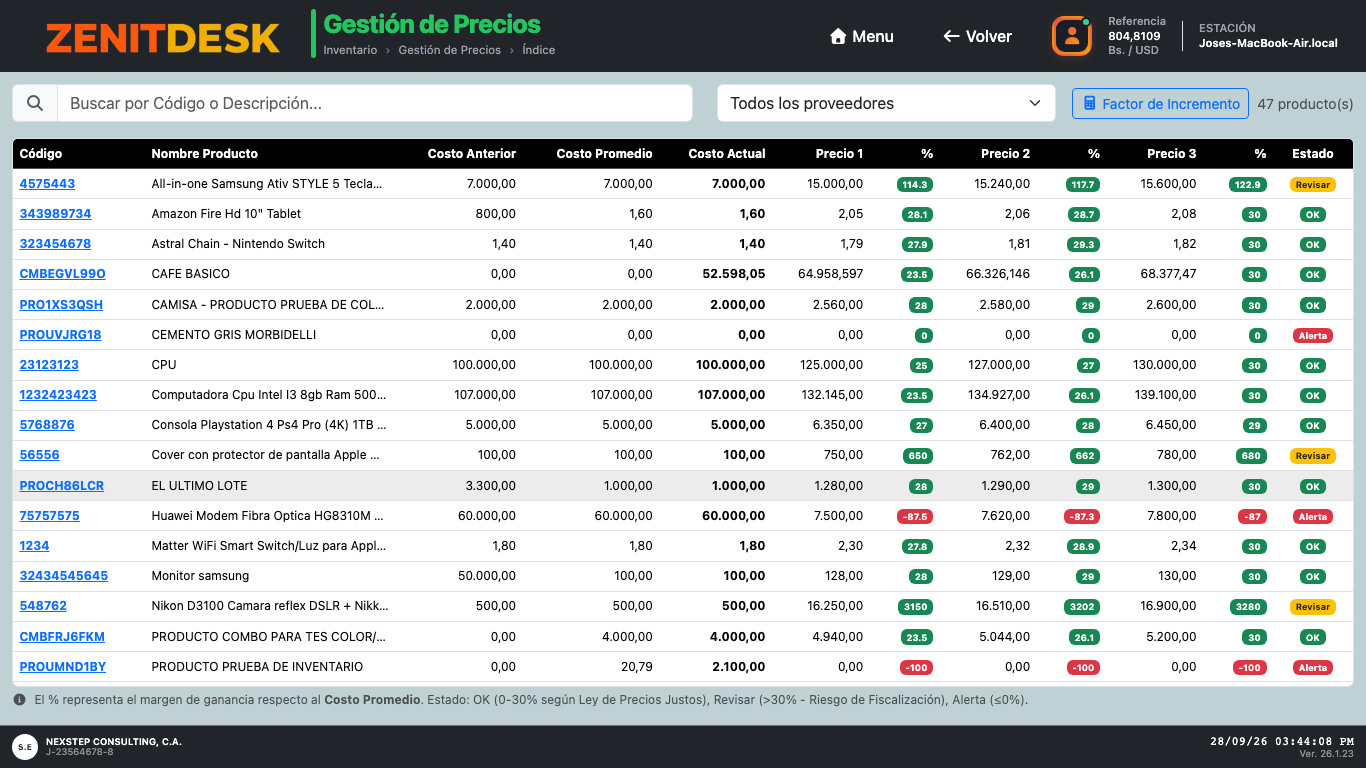
Task: Sort by the Costo Anterior column header
Action: click(472, 154)
